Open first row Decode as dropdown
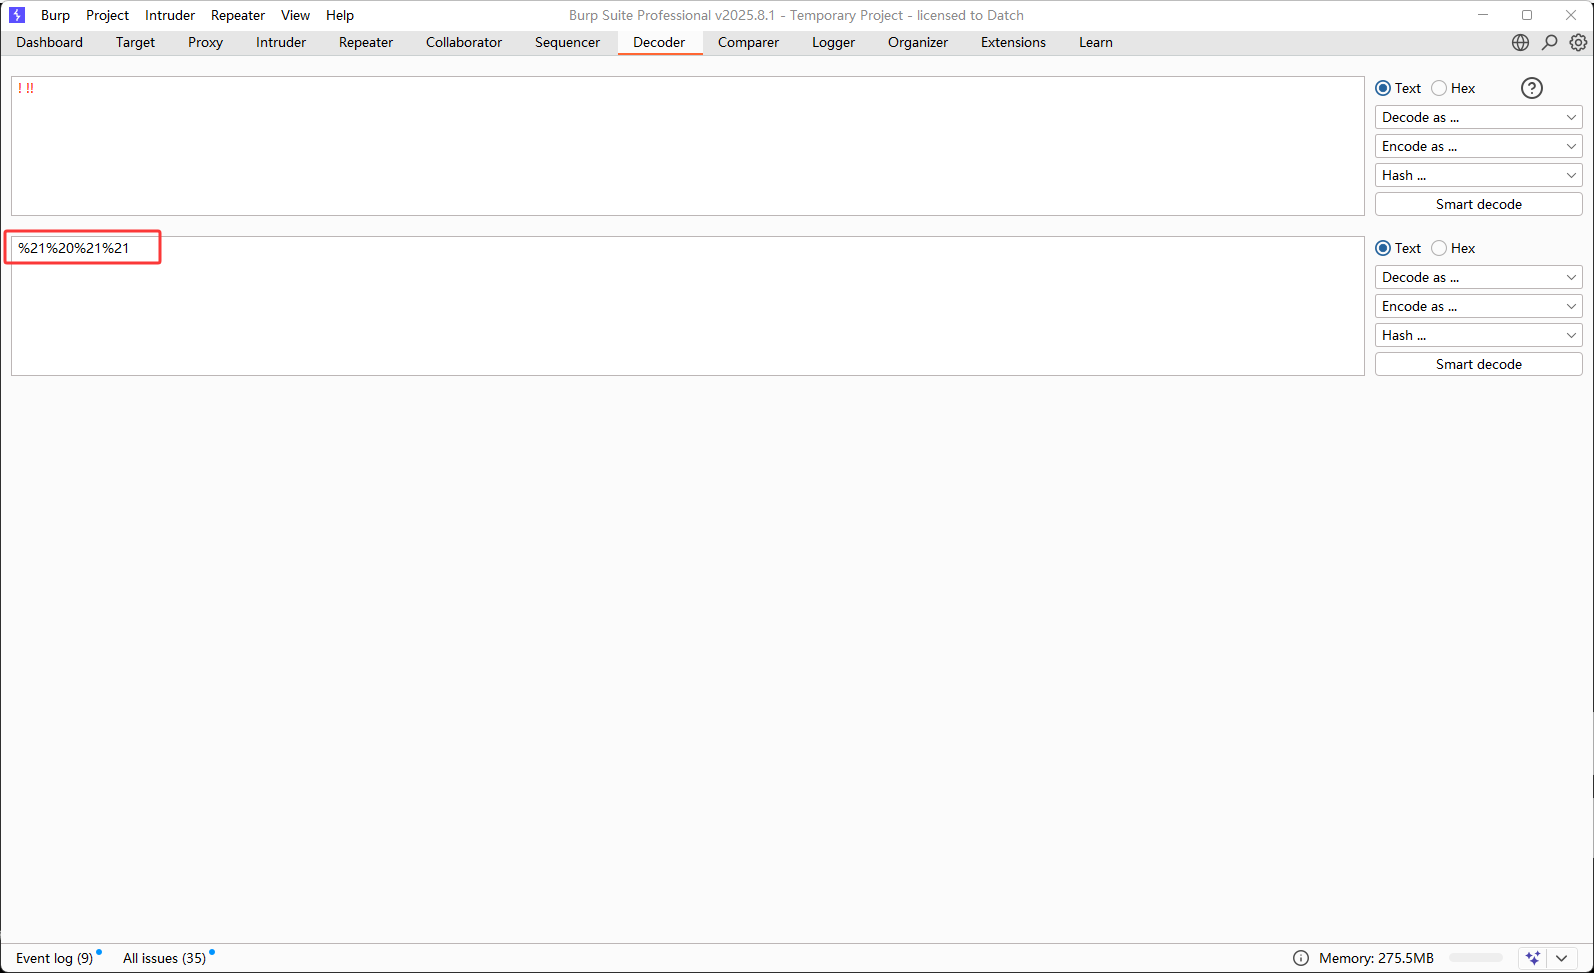Screen dimensions: 1594x973 pos(1478,117)
